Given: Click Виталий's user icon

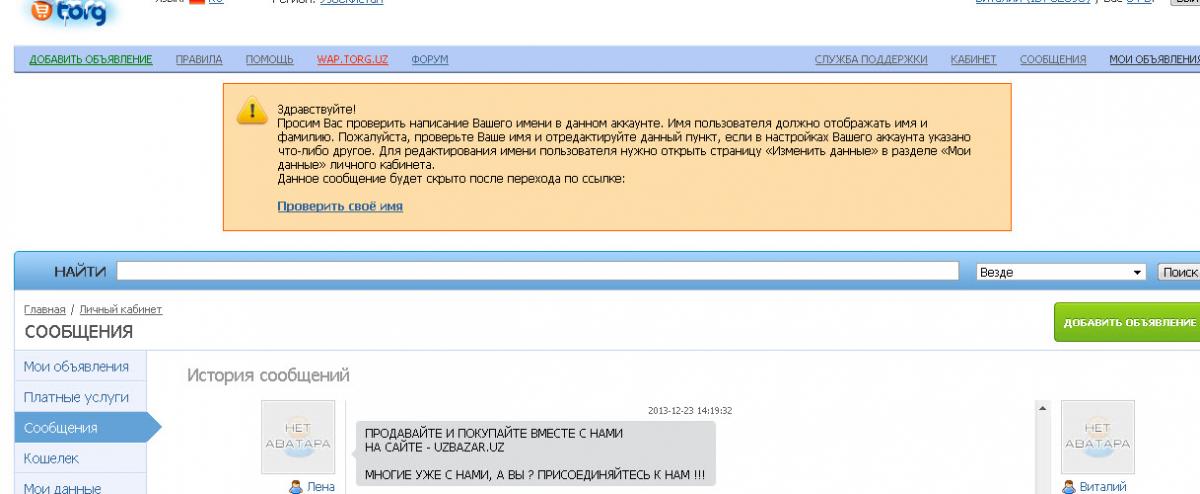Looking at the screenshot, I should click(1068, 487).
